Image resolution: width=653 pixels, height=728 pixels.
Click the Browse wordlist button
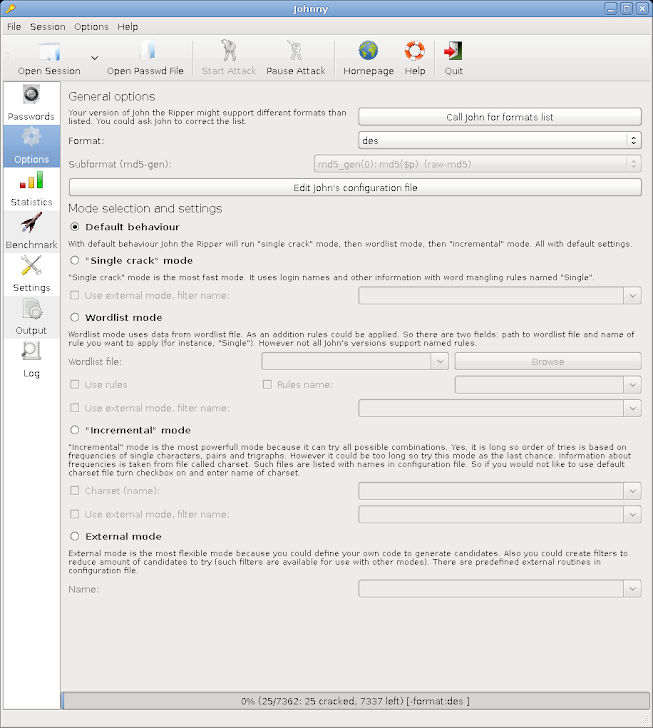548,362
